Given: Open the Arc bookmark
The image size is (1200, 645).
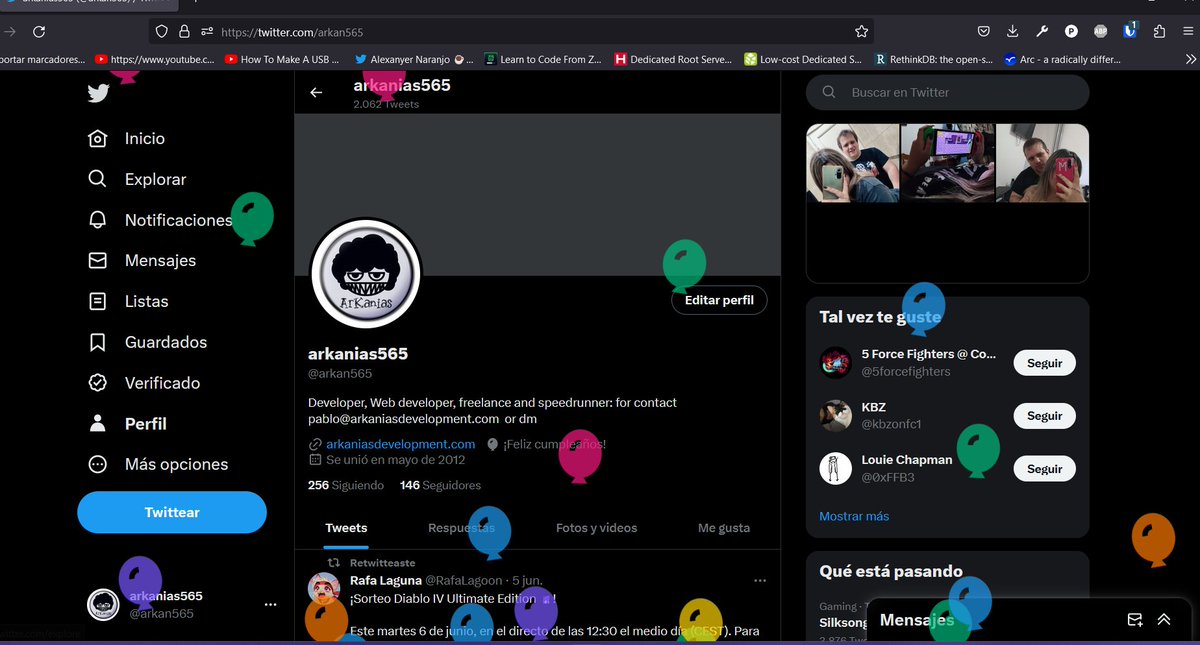Looking at the screenshot, I should pyautogui.click(x=1063, y=59).
